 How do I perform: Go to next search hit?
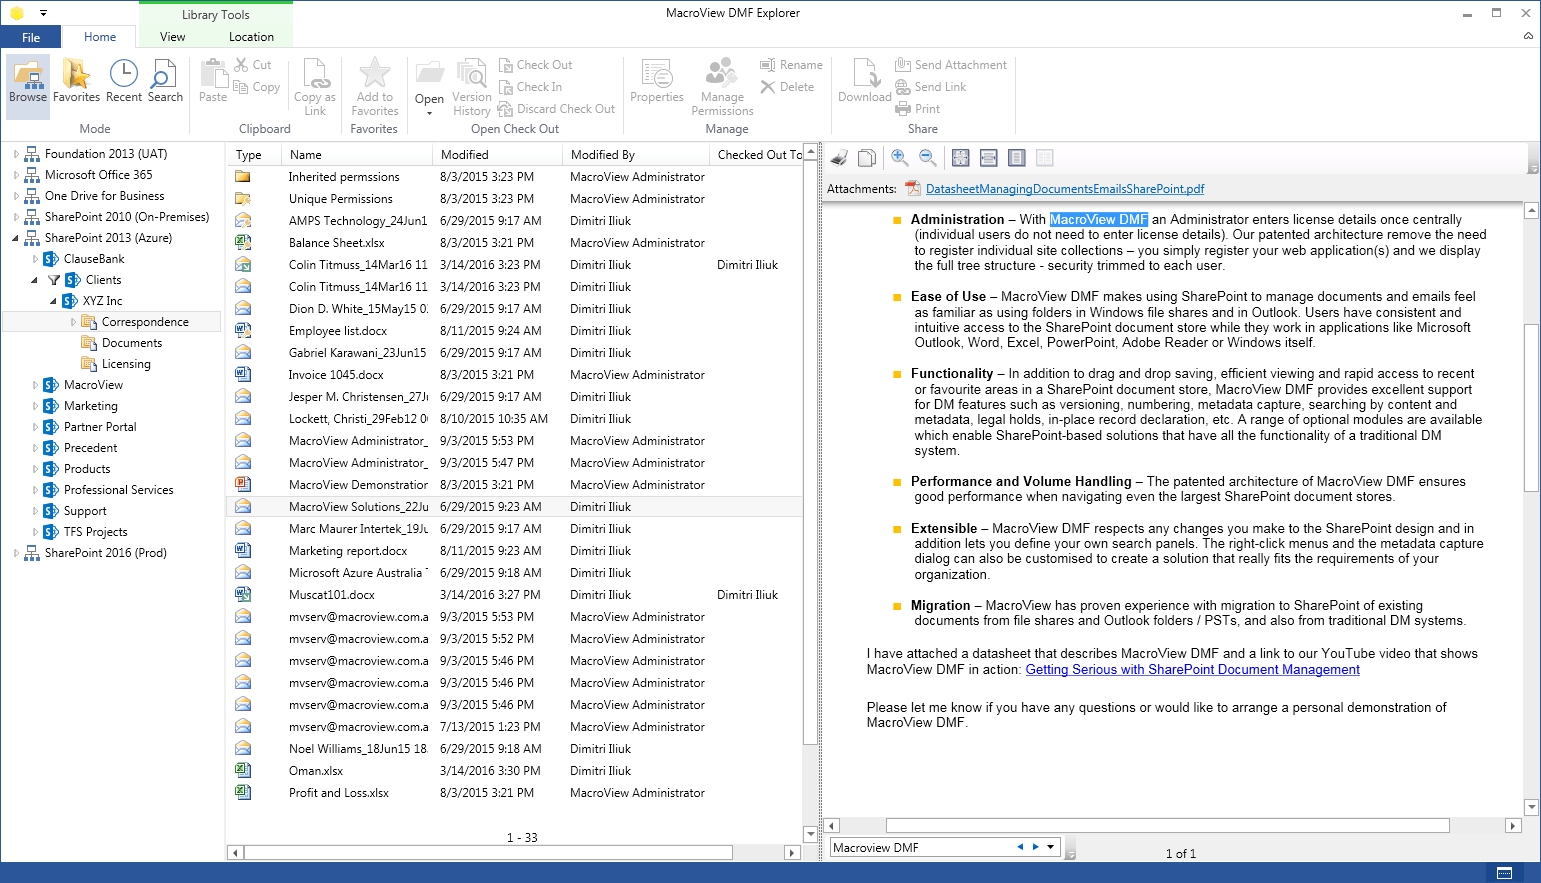[x=1036, y=847]
